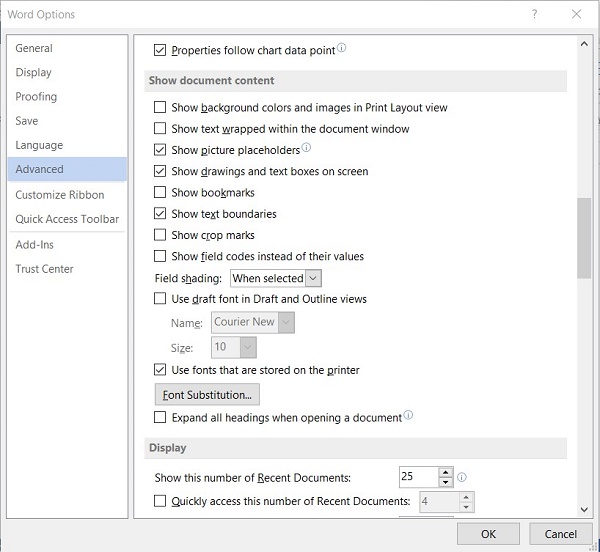Image resolution: width=600 pixels, height=552 pixels.
Task: Increase Recent Documents count with up arrow
Action: coord(445,472)
